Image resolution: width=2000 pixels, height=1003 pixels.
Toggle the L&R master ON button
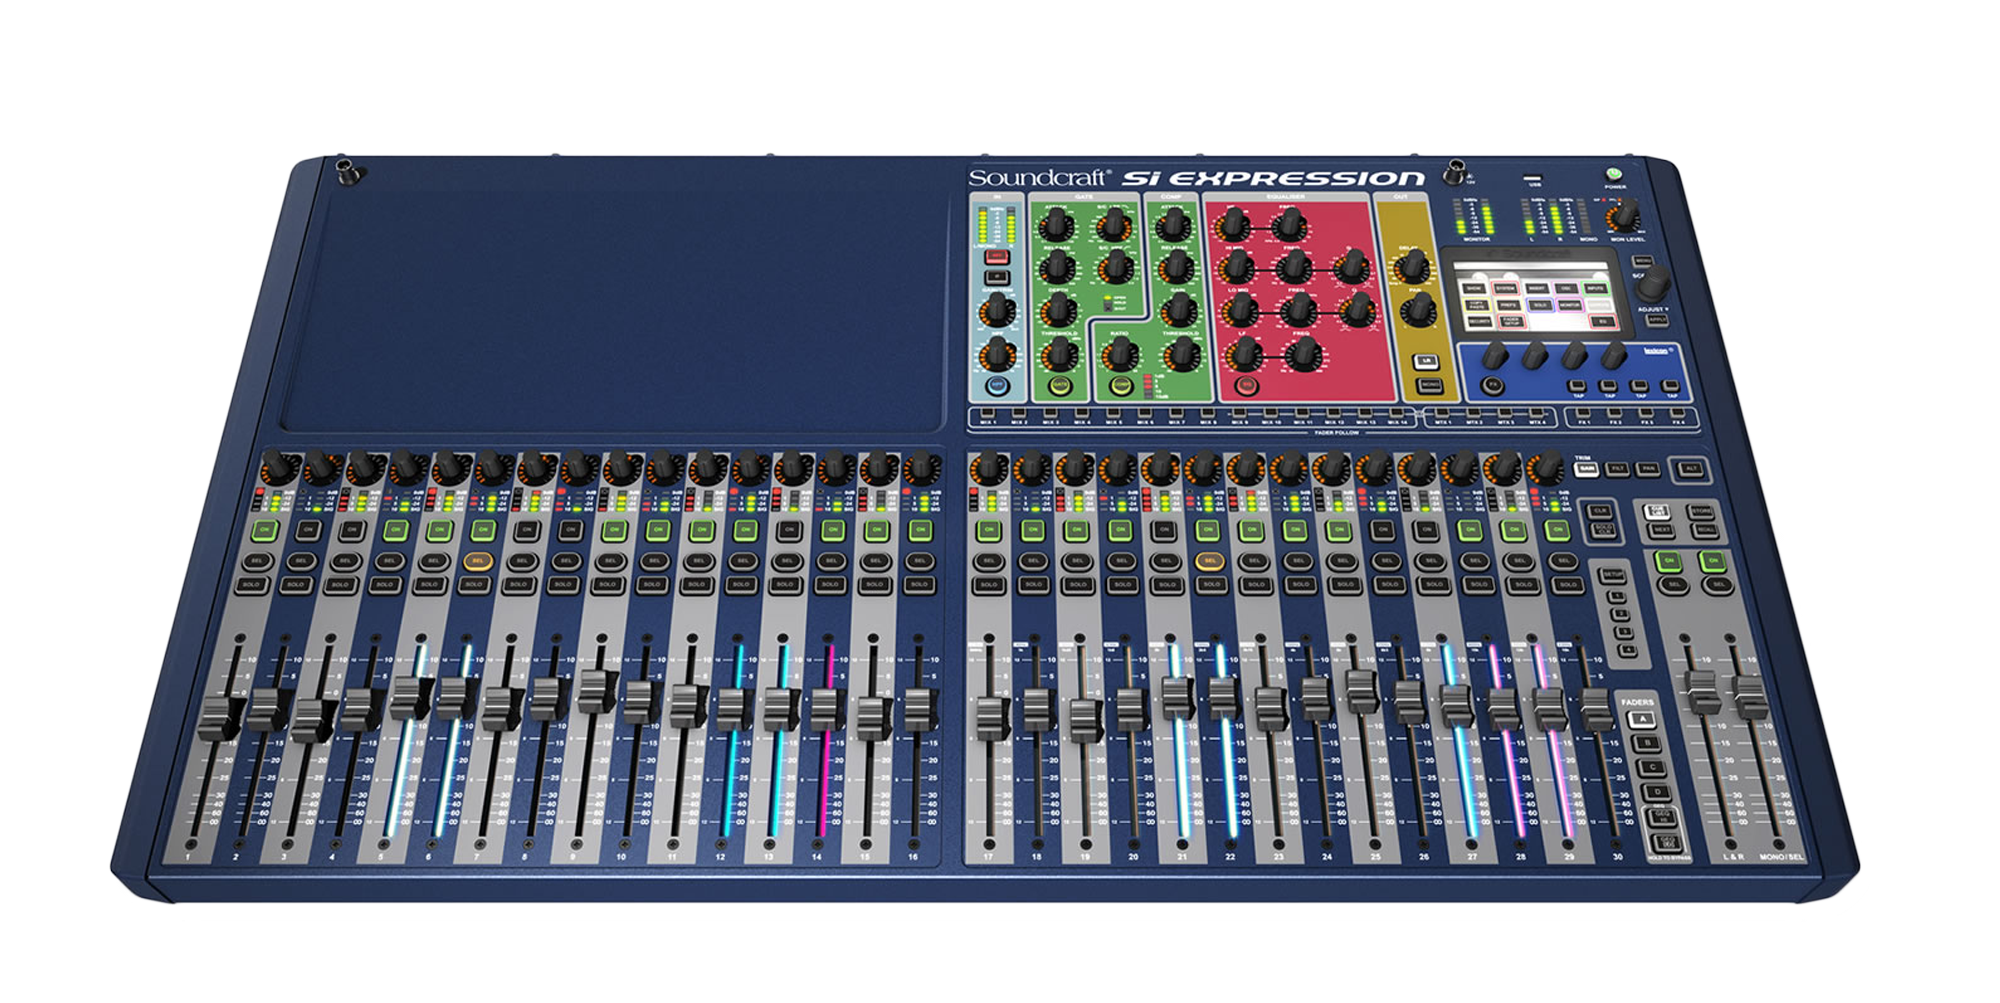pos(1667,561)
